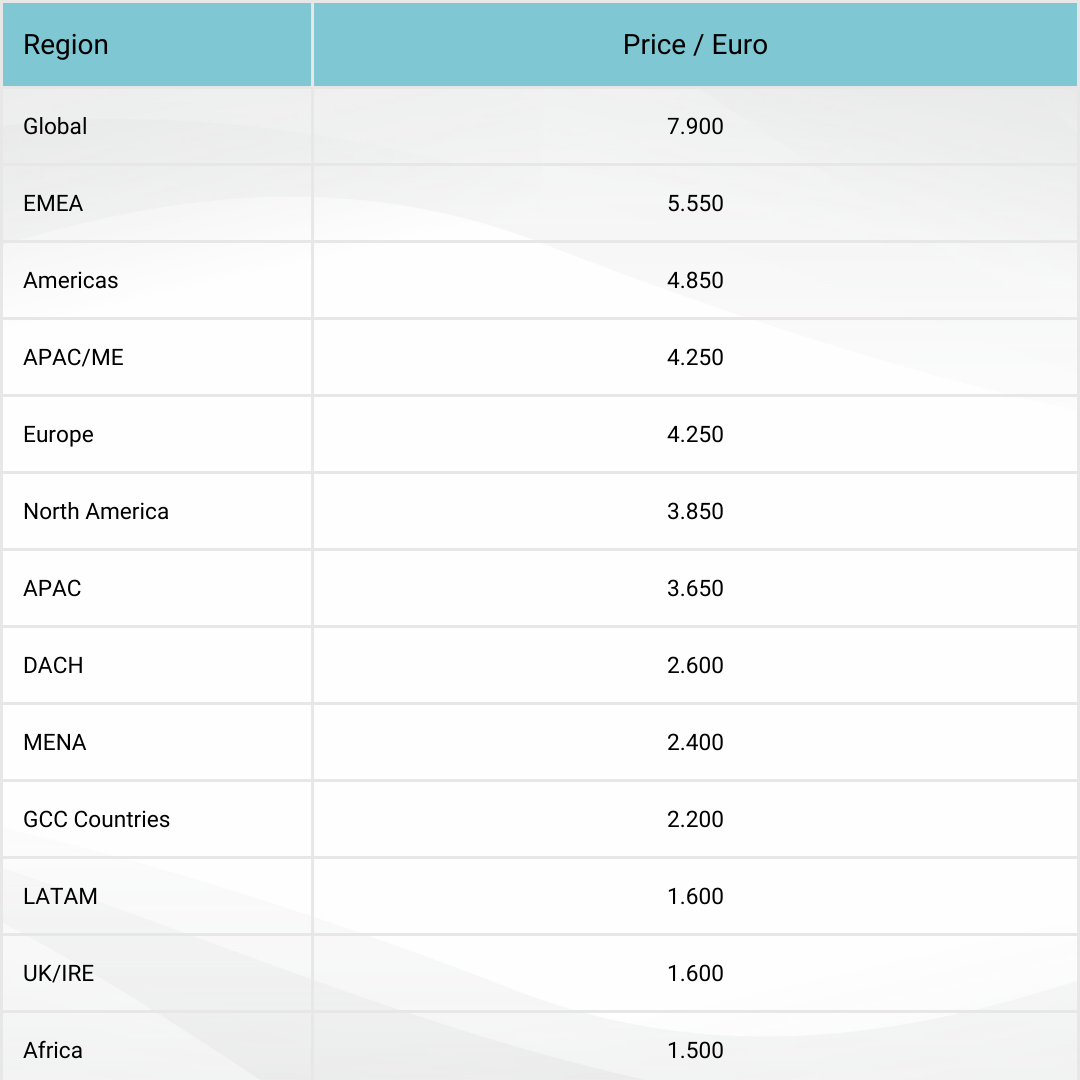Click the 3.650 price for APAC
The height and width of the screenshot is (1080, 1080).
[695, 589]
